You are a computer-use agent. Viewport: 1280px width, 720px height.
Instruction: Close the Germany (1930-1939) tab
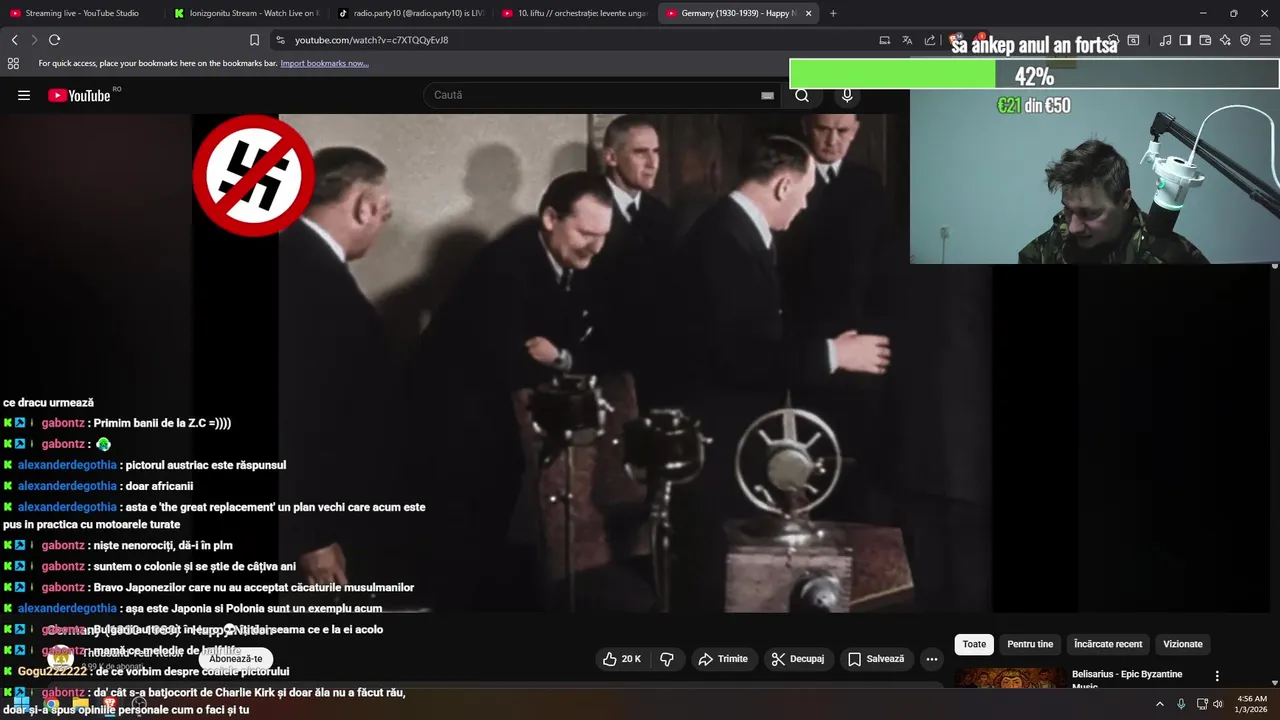tap(808, 13)
